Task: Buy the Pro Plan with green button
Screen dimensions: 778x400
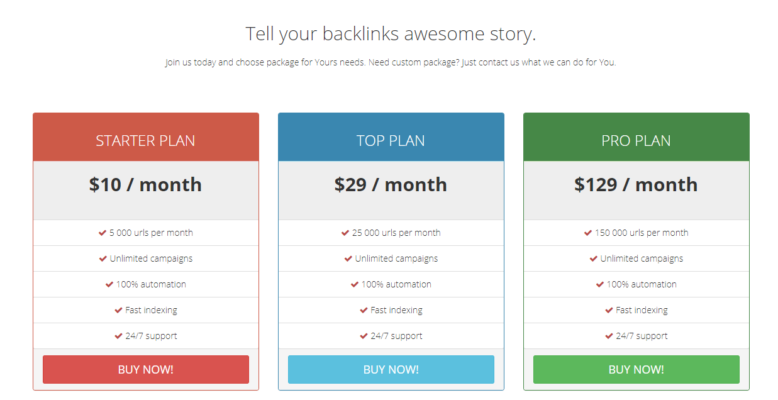Action: (636, 369)
